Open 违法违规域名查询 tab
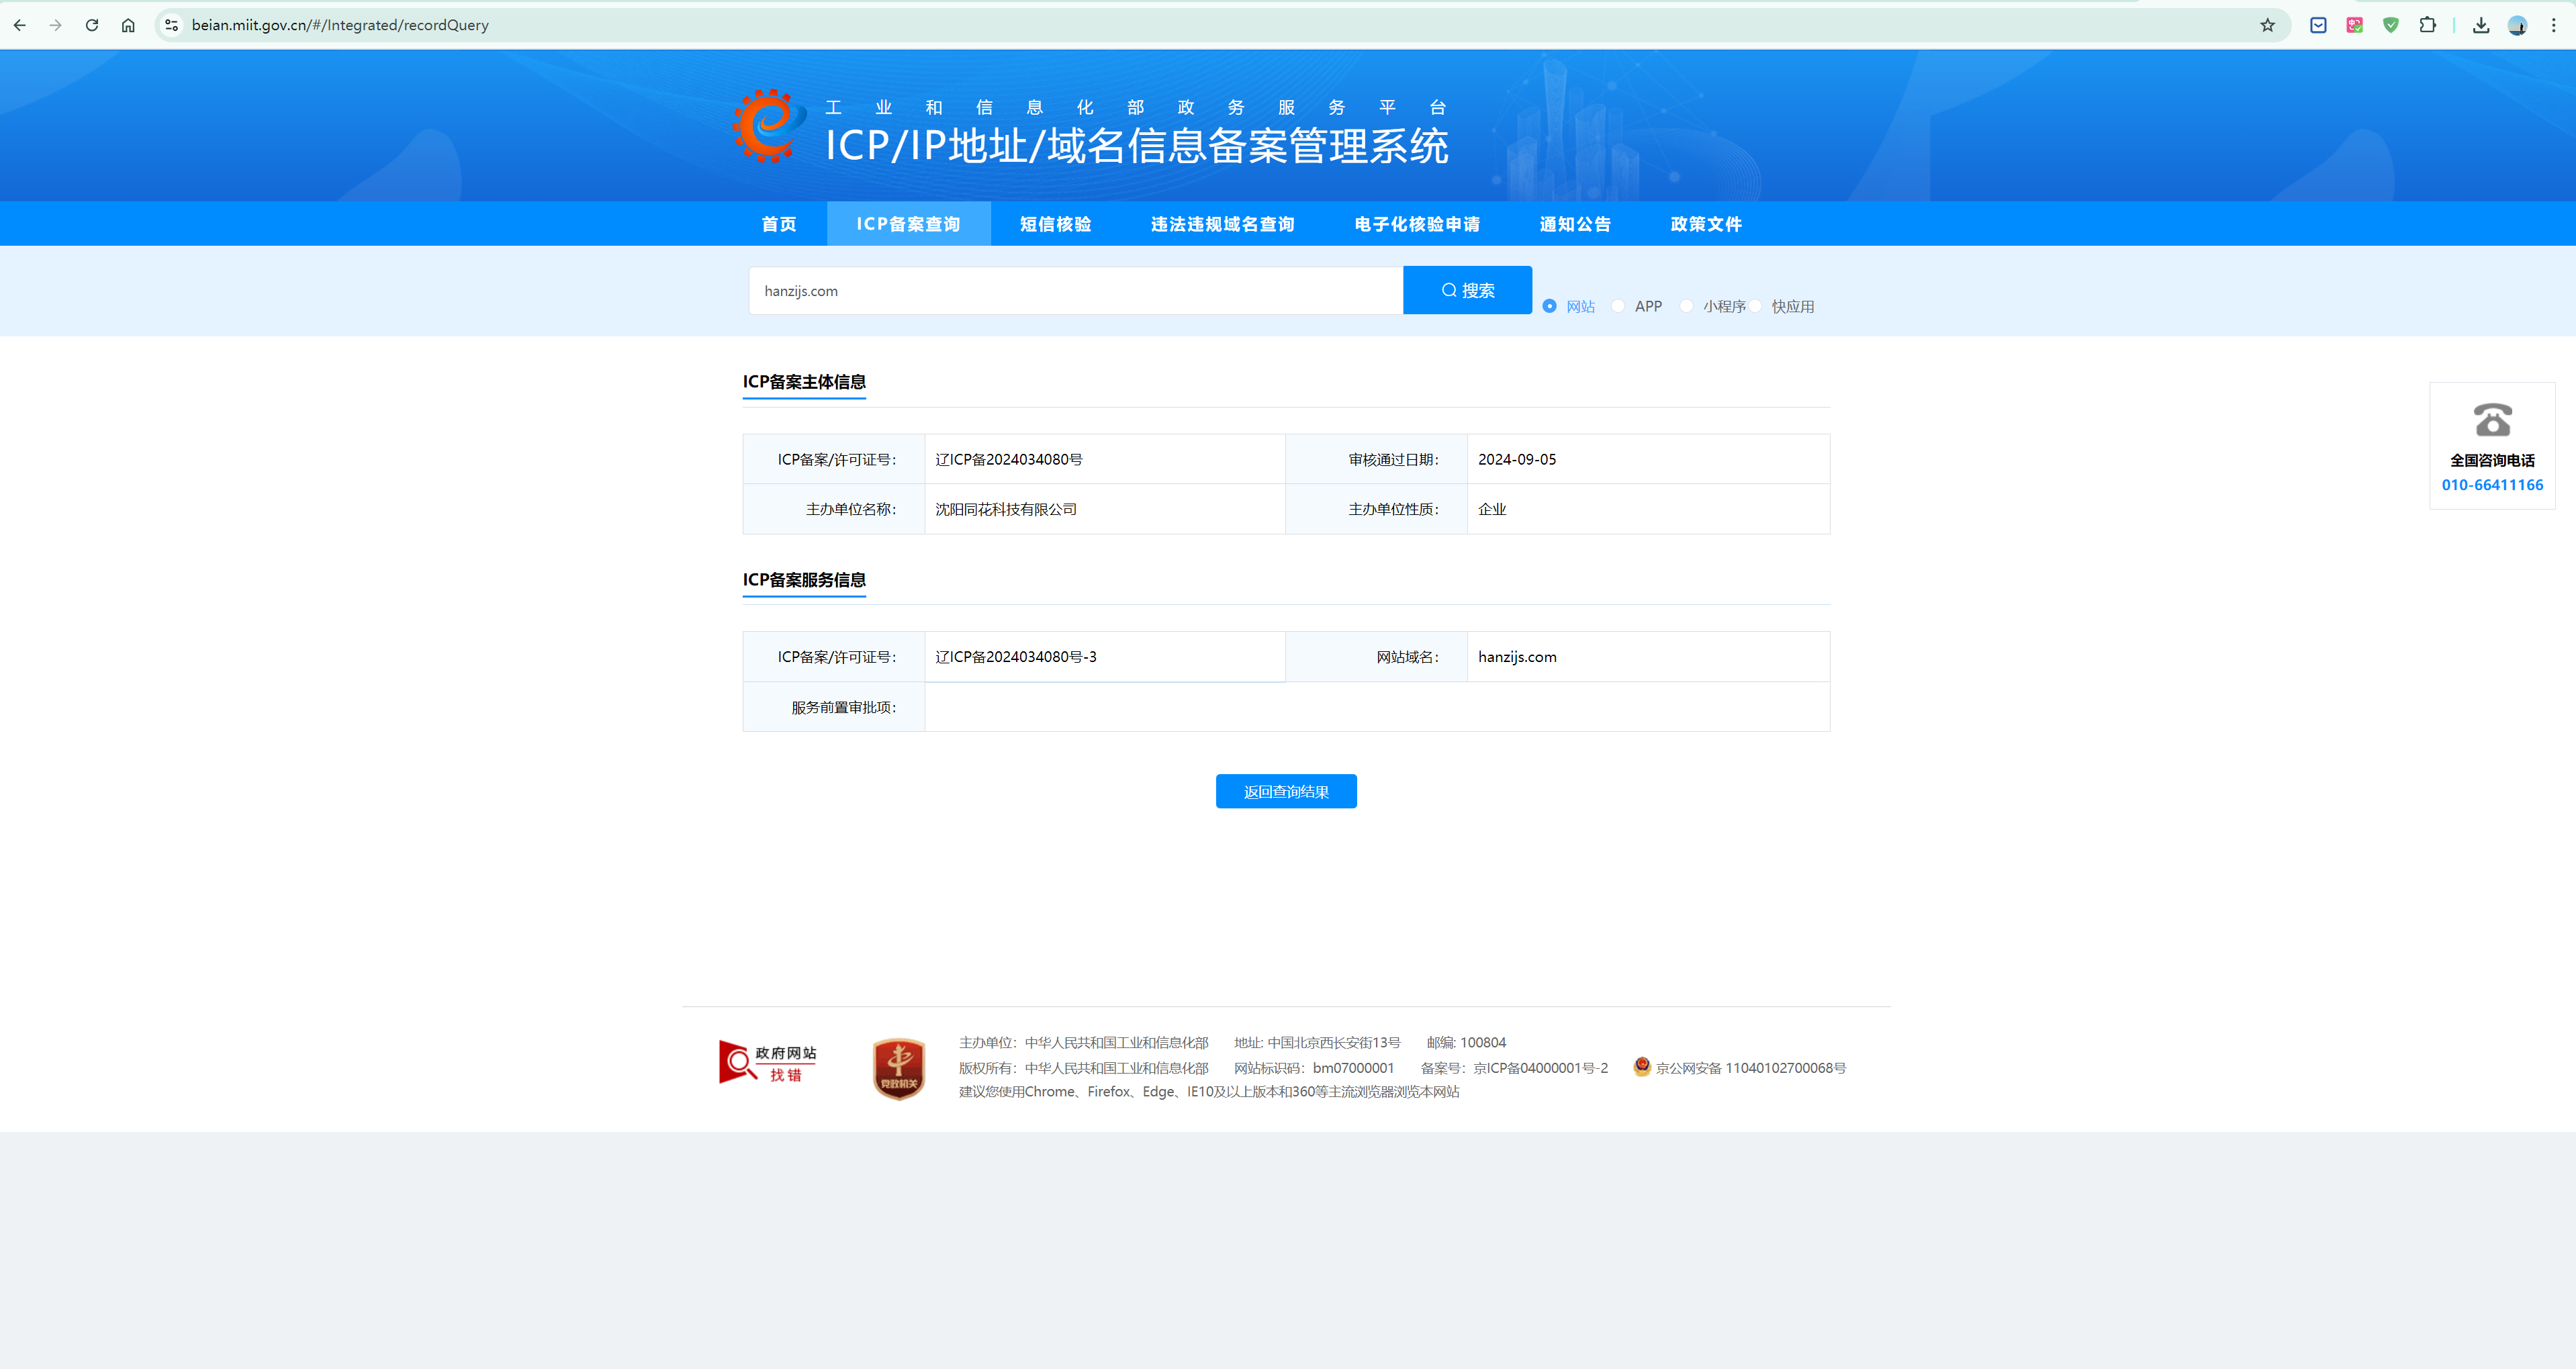Image resolution: width=2576 pixels, height=1369 pixels. [1222, 224]
